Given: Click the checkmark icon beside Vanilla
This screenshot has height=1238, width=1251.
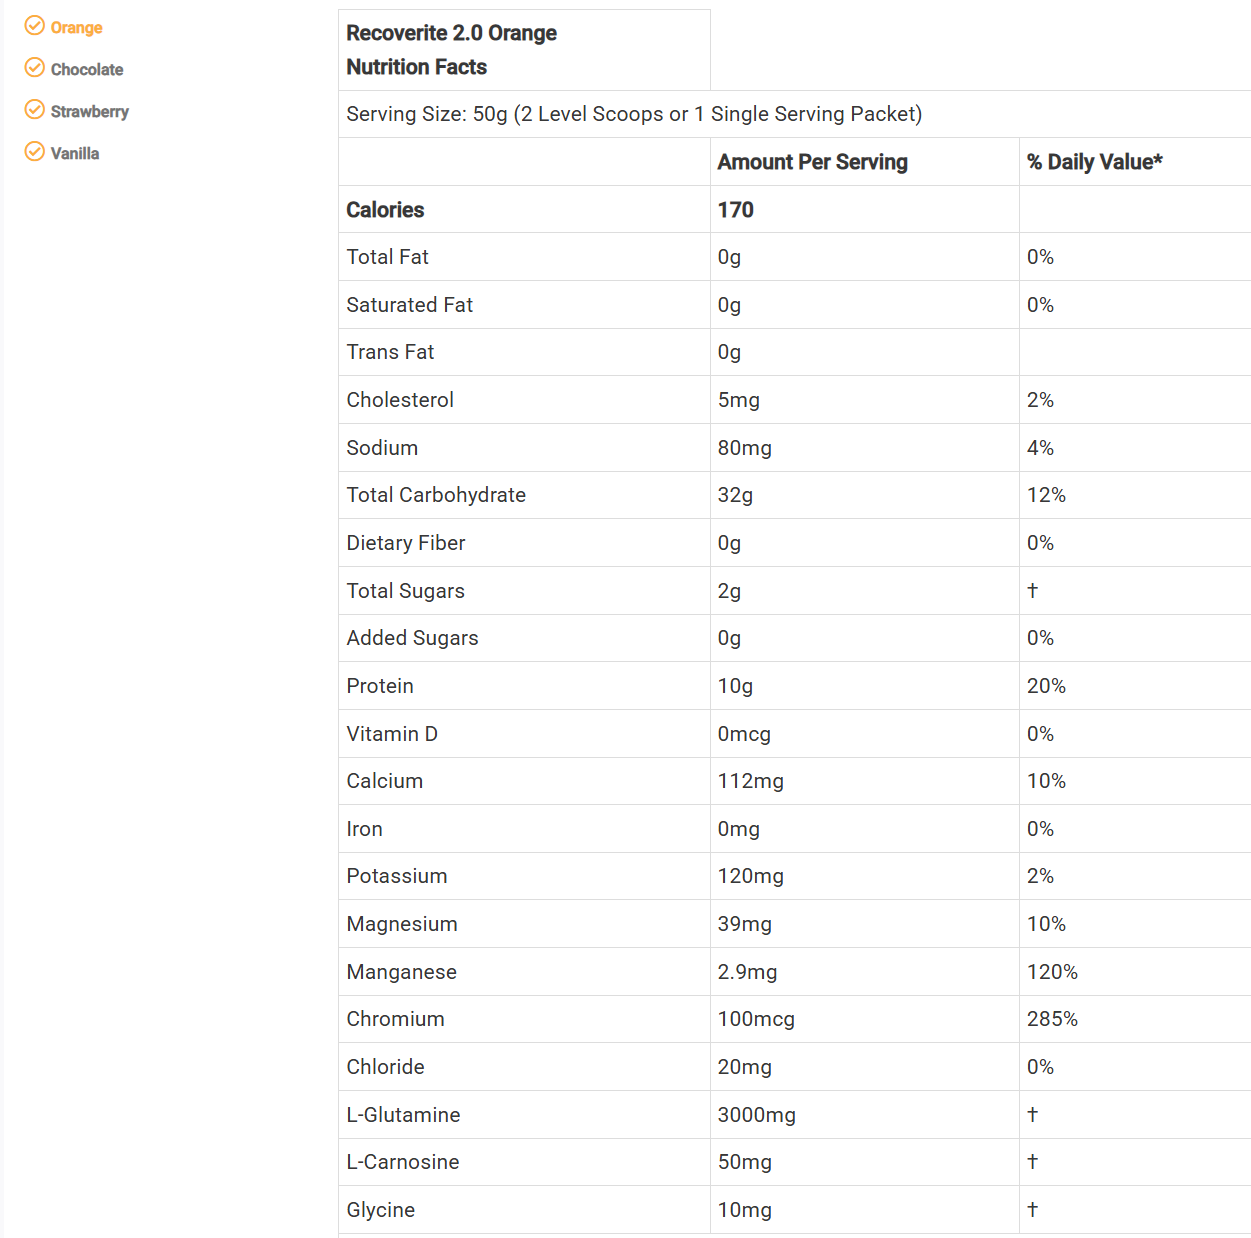Looking at the screenshot, I should pyautogui.click(x=34, y=152).
